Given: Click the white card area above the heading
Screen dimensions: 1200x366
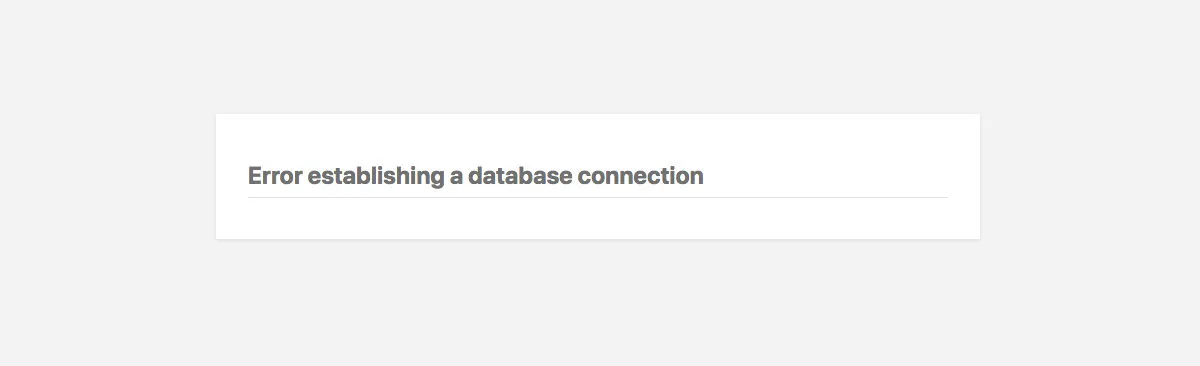Looking at the screenshot, I should tap(598, 138).
